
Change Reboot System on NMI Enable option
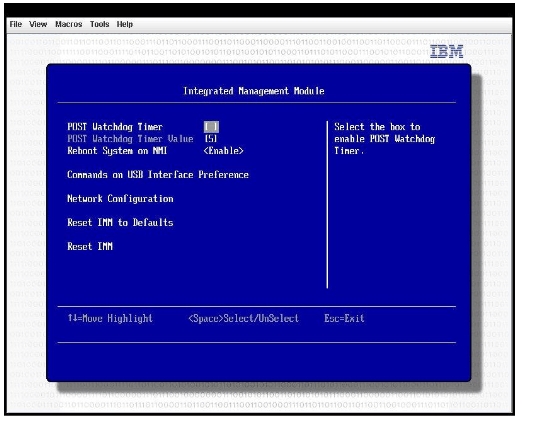[x=223, y=150]
